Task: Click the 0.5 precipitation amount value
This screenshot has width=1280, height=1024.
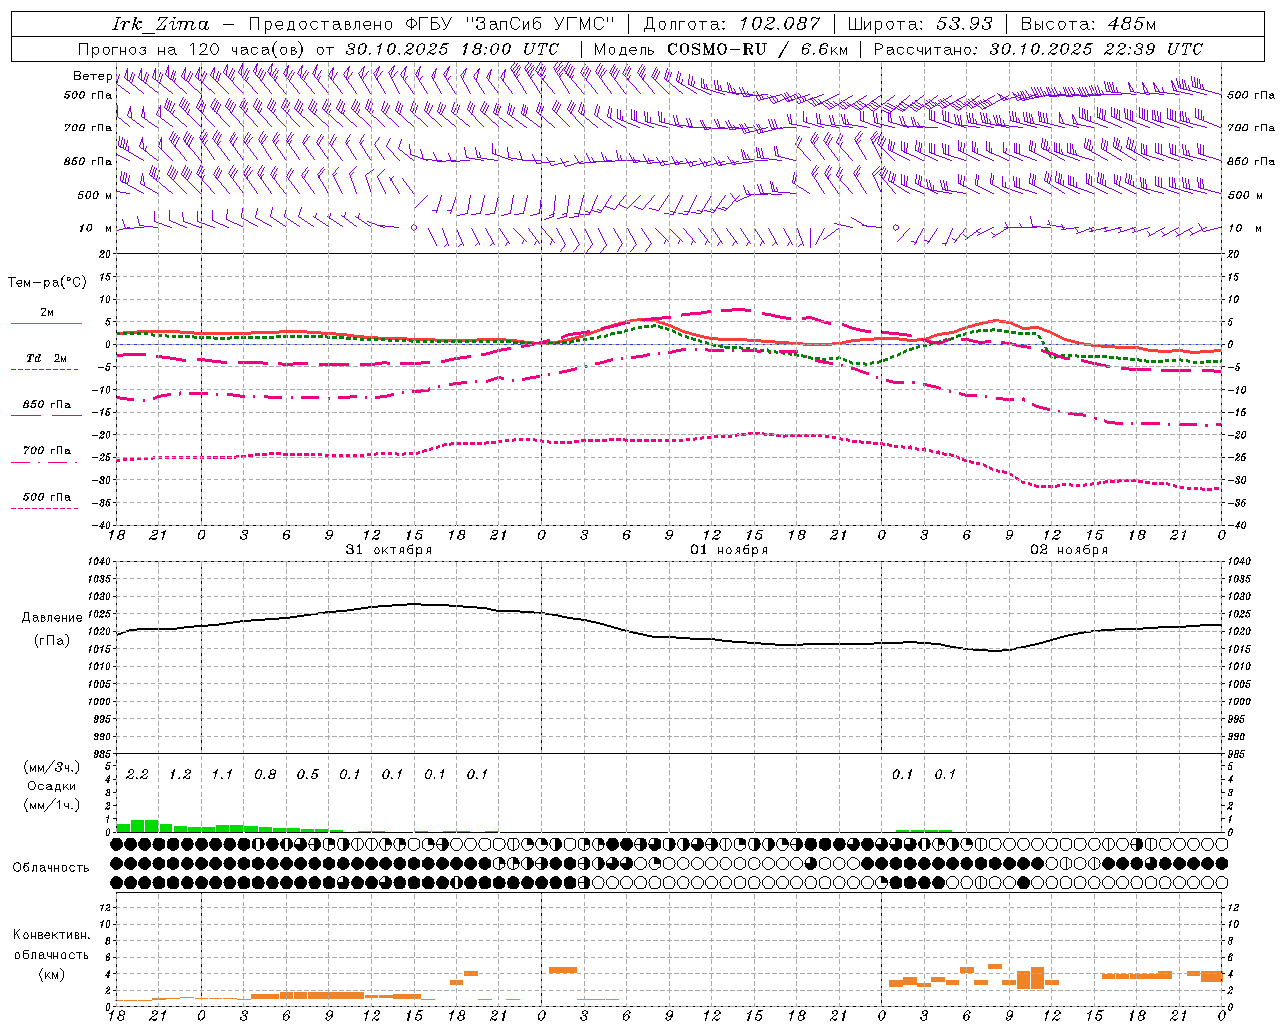Action: 307,774
